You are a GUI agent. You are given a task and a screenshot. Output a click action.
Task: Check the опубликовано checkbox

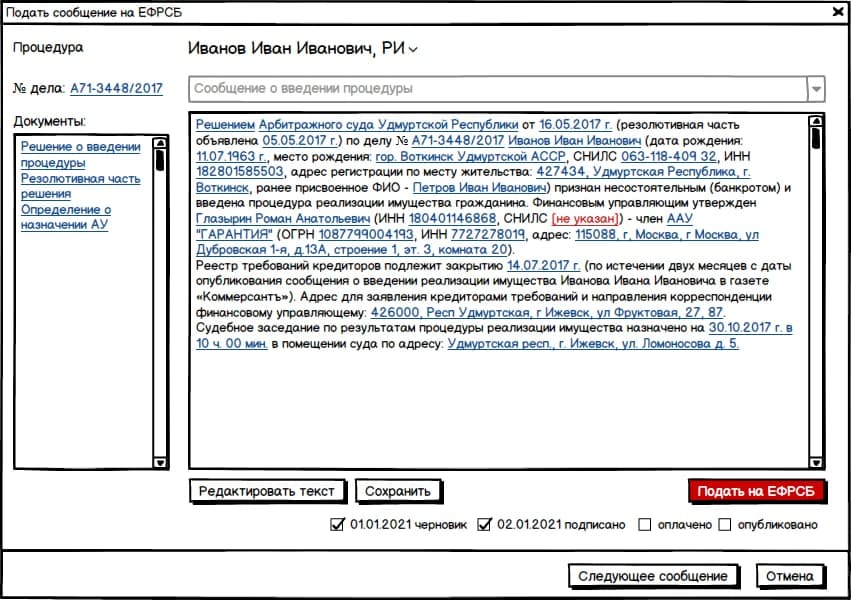(725, 524)
